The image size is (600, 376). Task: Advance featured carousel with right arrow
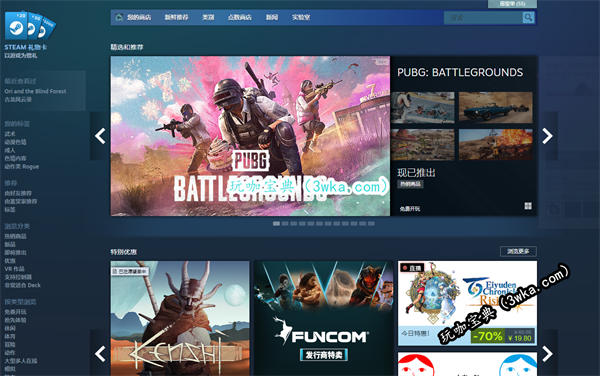point(547,136)
